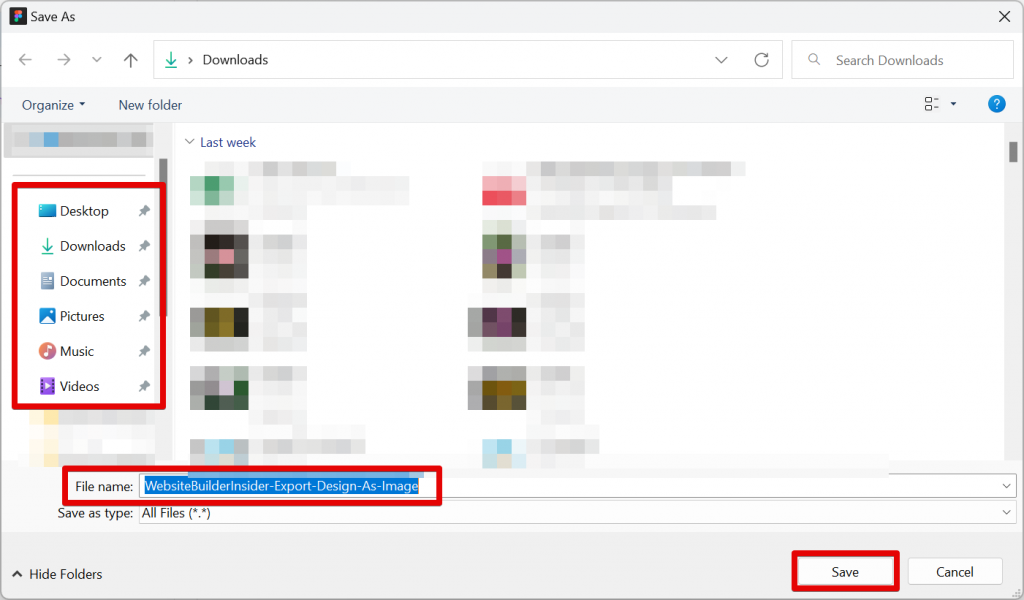1024x600 pixels.
Task: Unpin the Downloads quick access pin
Action: point(144,246)
